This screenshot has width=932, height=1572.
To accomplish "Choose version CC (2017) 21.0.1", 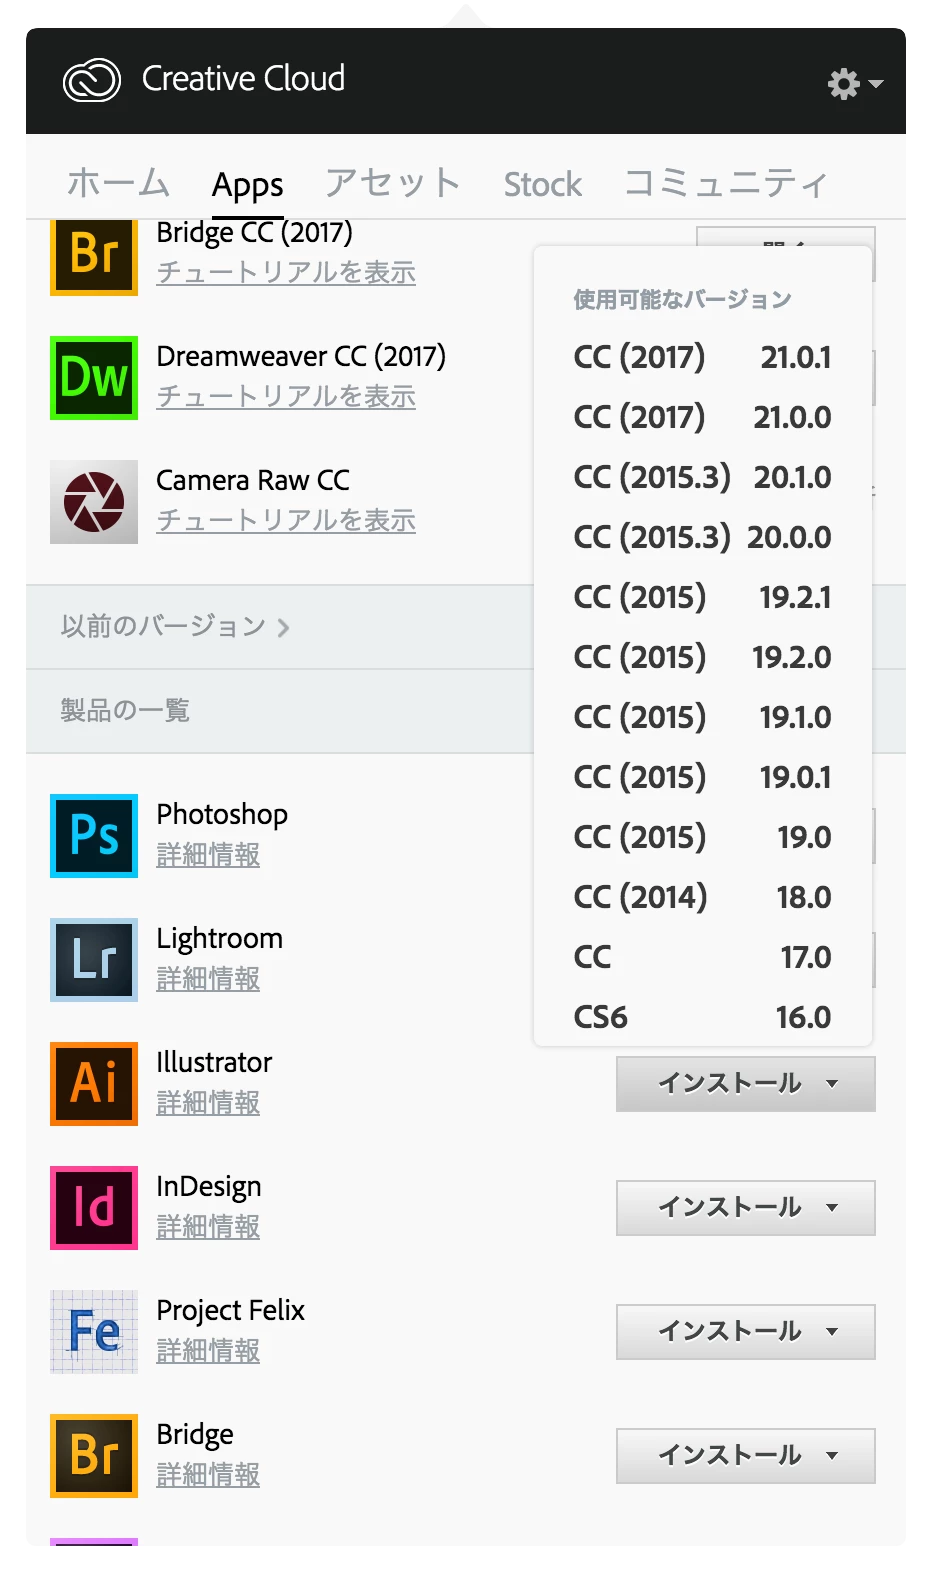I will [x=703, y=357].
